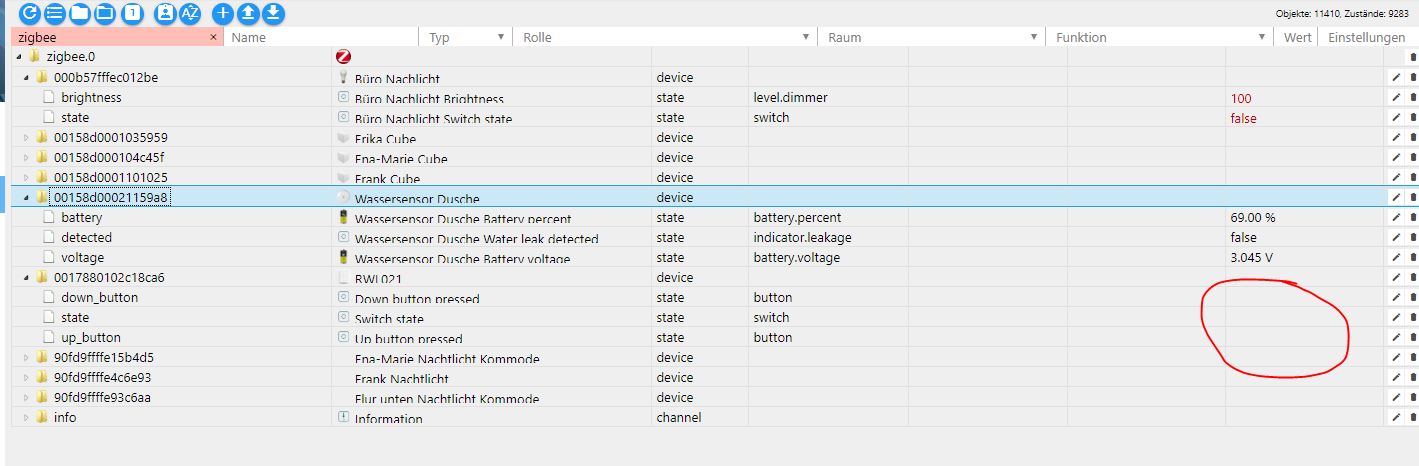
Task: Clear the zigbee filter with the x
Action: click(x=213, y=37)
